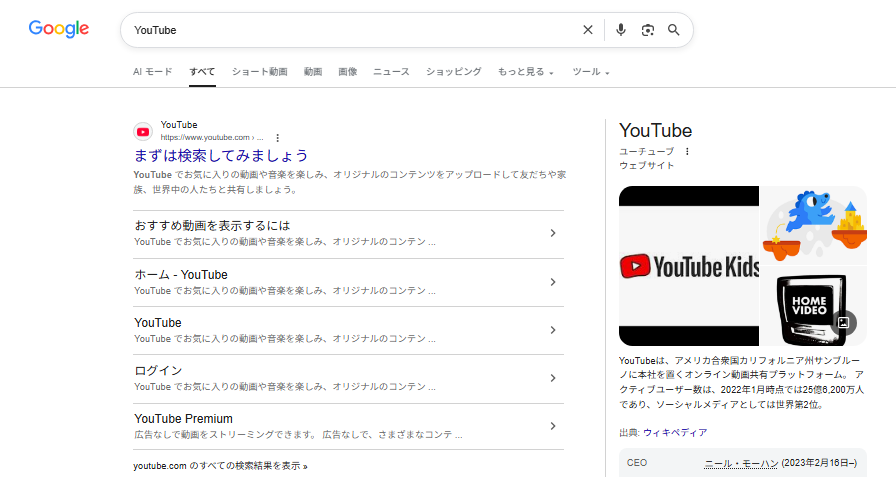
Task: Open blue dinosaur illustration thumbnail
Action: (x=814, y=225)
